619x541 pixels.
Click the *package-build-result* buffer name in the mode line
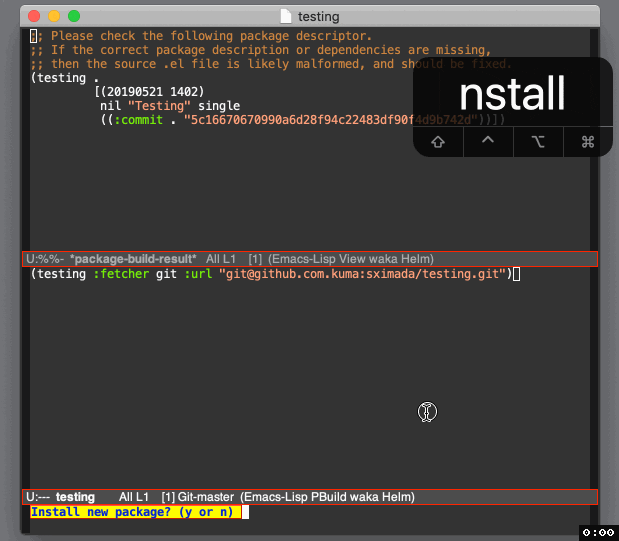pos(133,259)
